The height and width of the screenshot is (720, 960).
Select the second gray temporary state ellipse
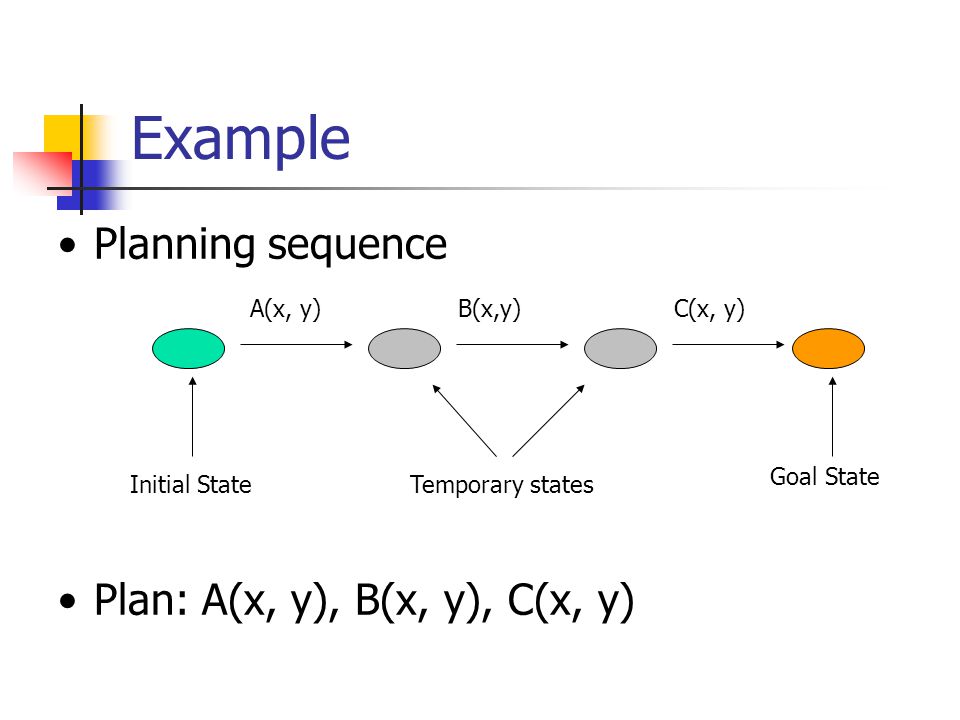point(620,348)
